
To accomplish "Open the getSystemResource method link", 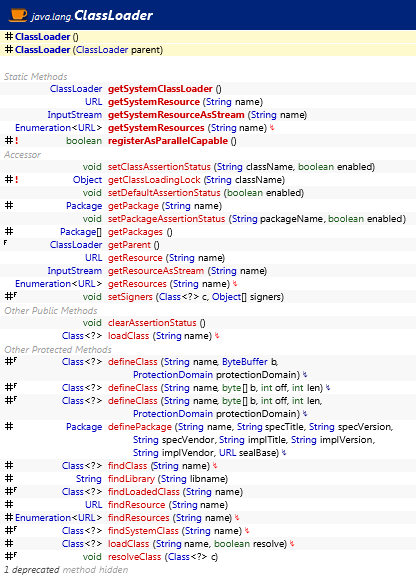I will pyautogui.click(x=154, y=102).
